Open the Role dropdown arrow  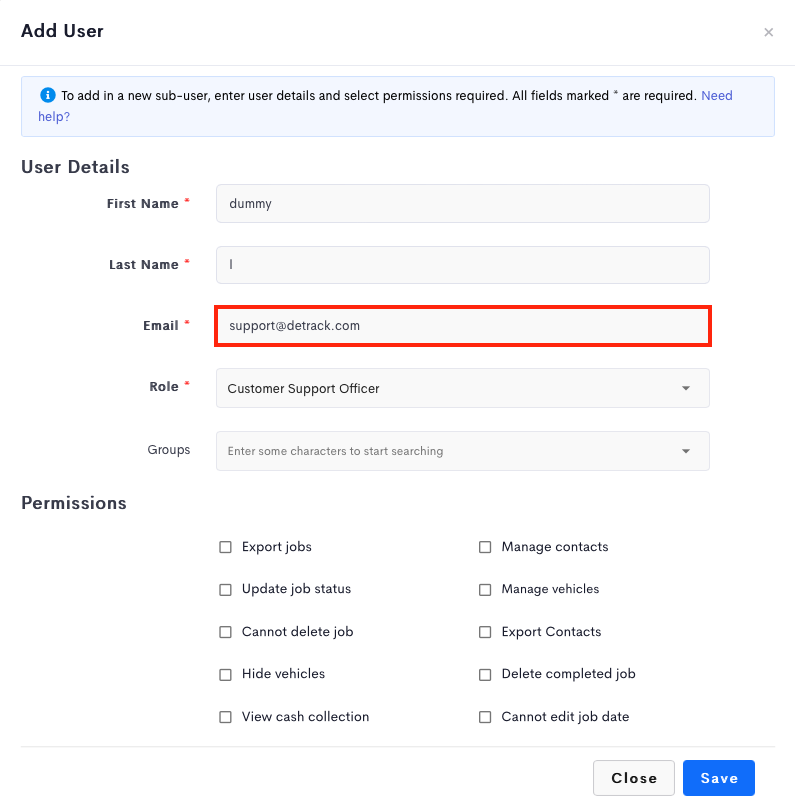click(686, 388)
